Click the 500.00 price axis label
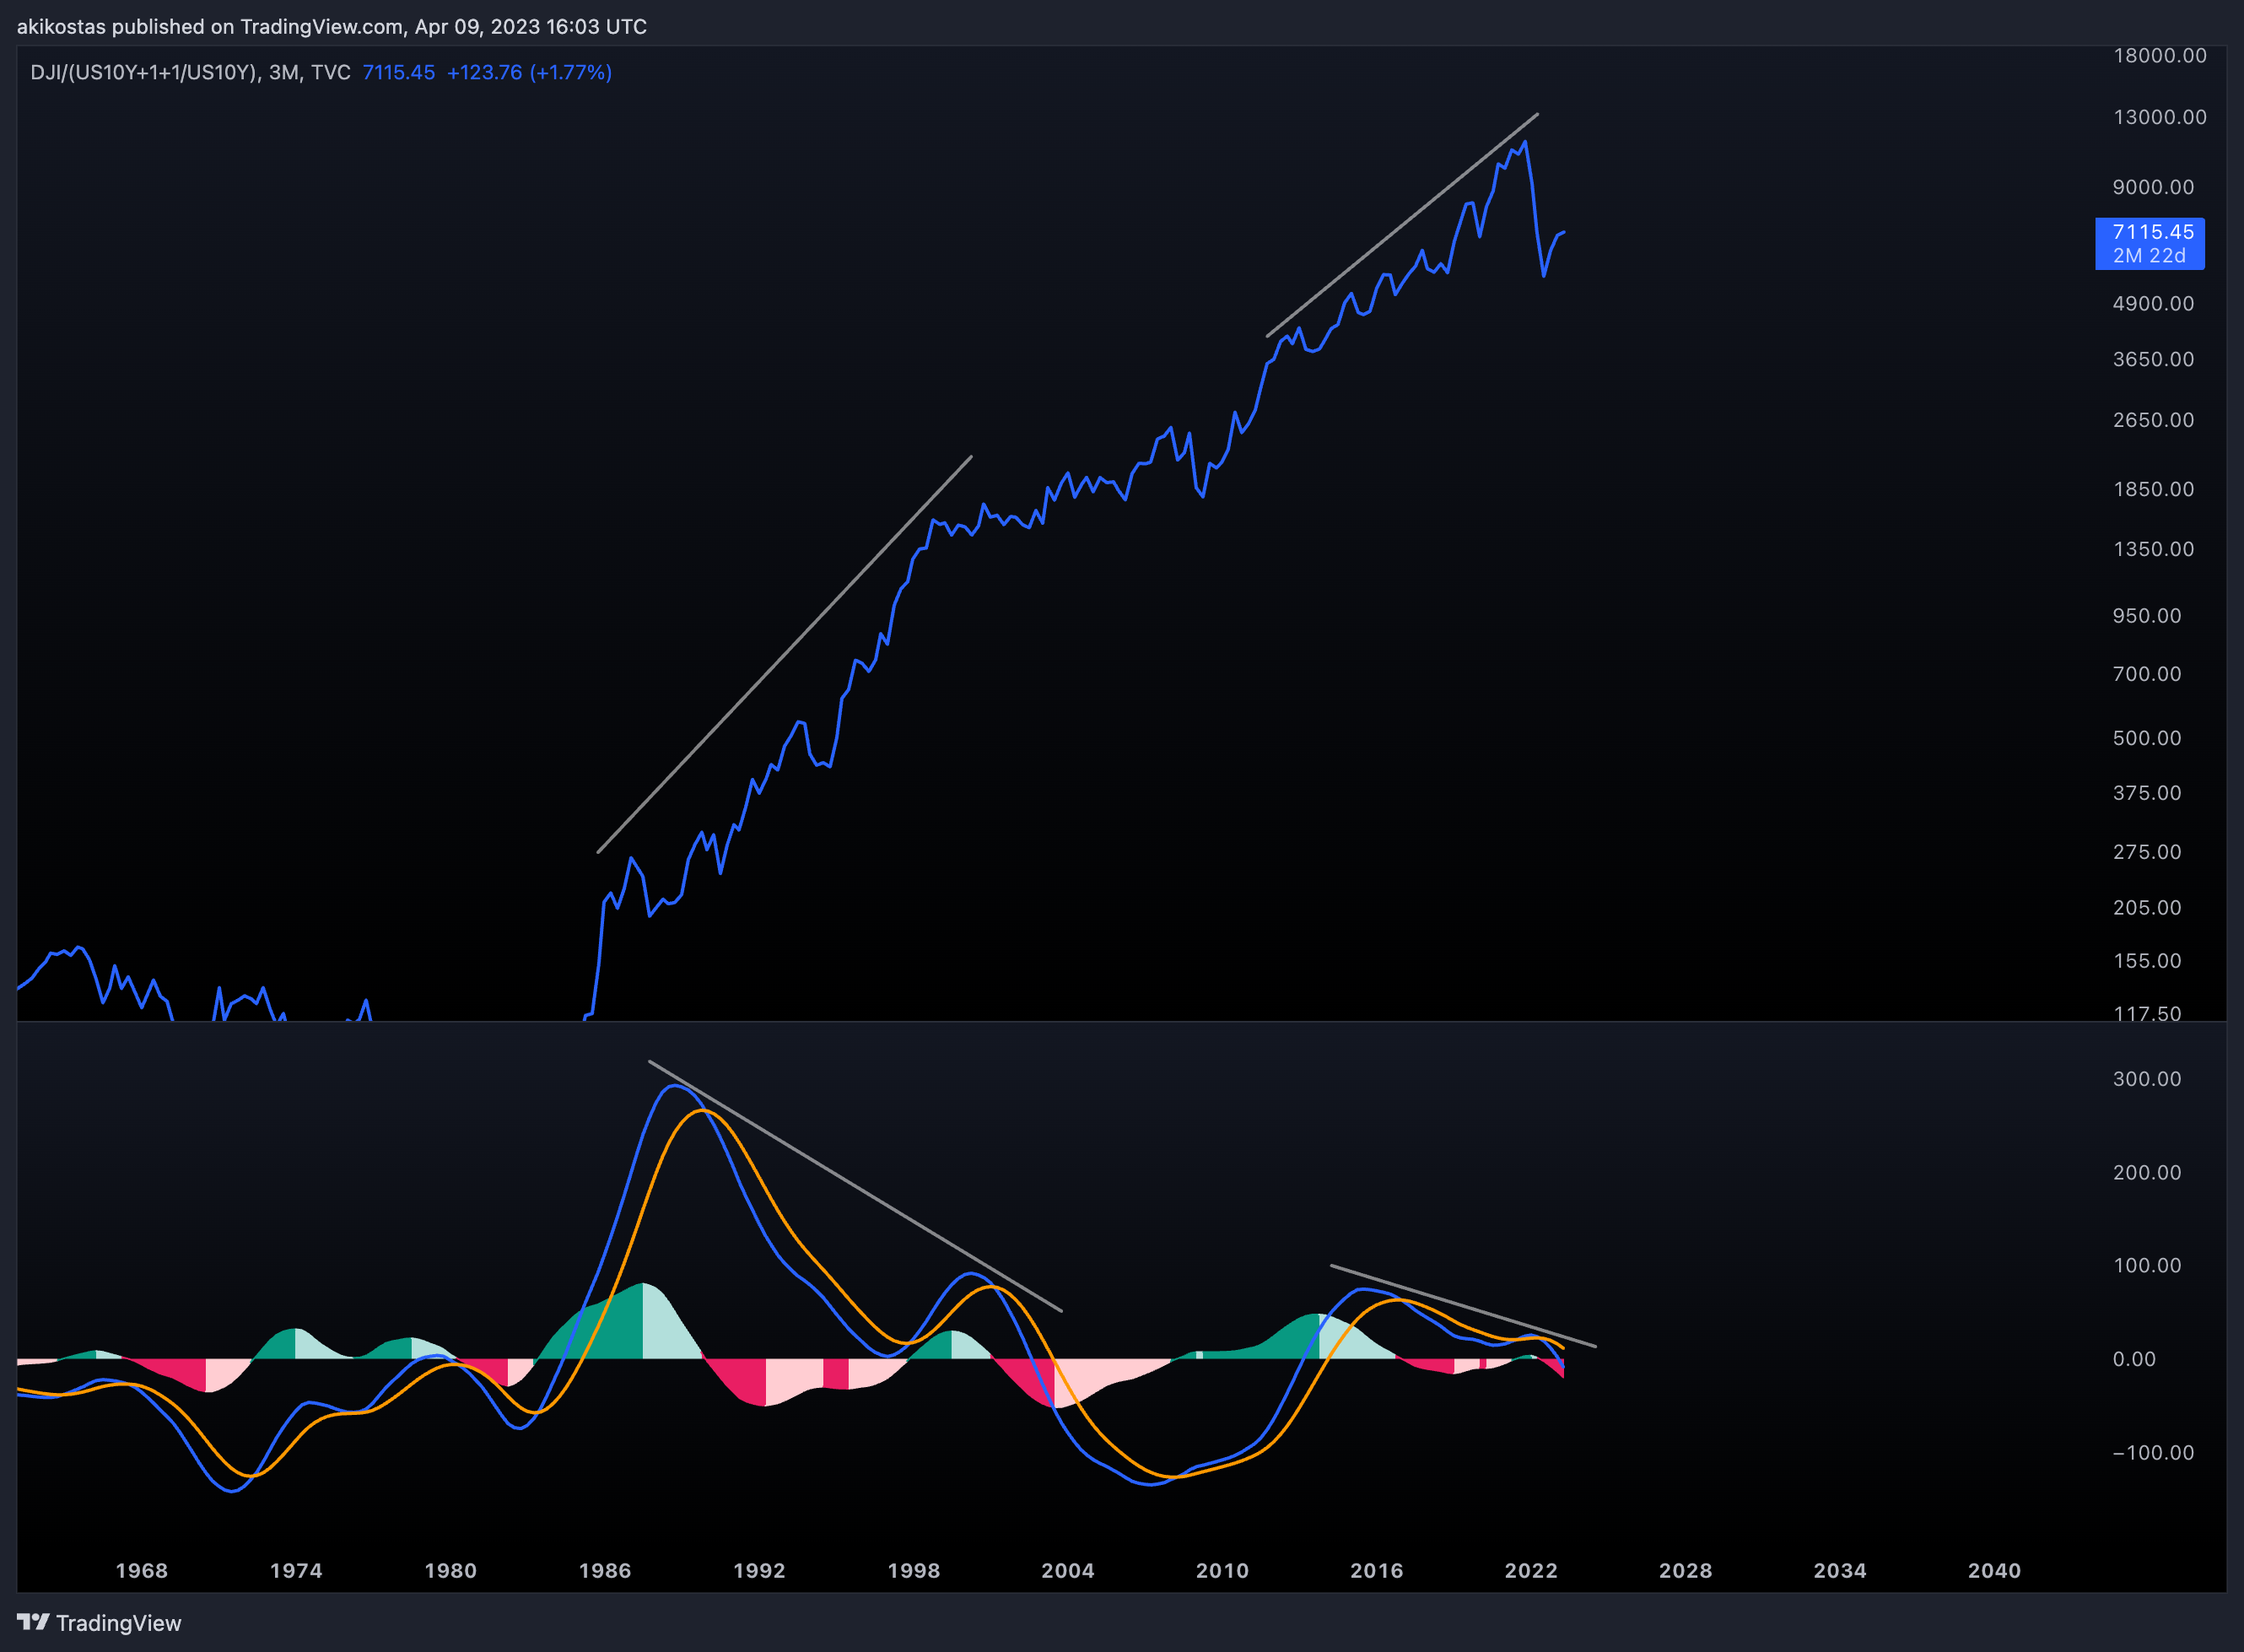The height and width of the screenshot is (1652, 2244). click(2147, 738)
